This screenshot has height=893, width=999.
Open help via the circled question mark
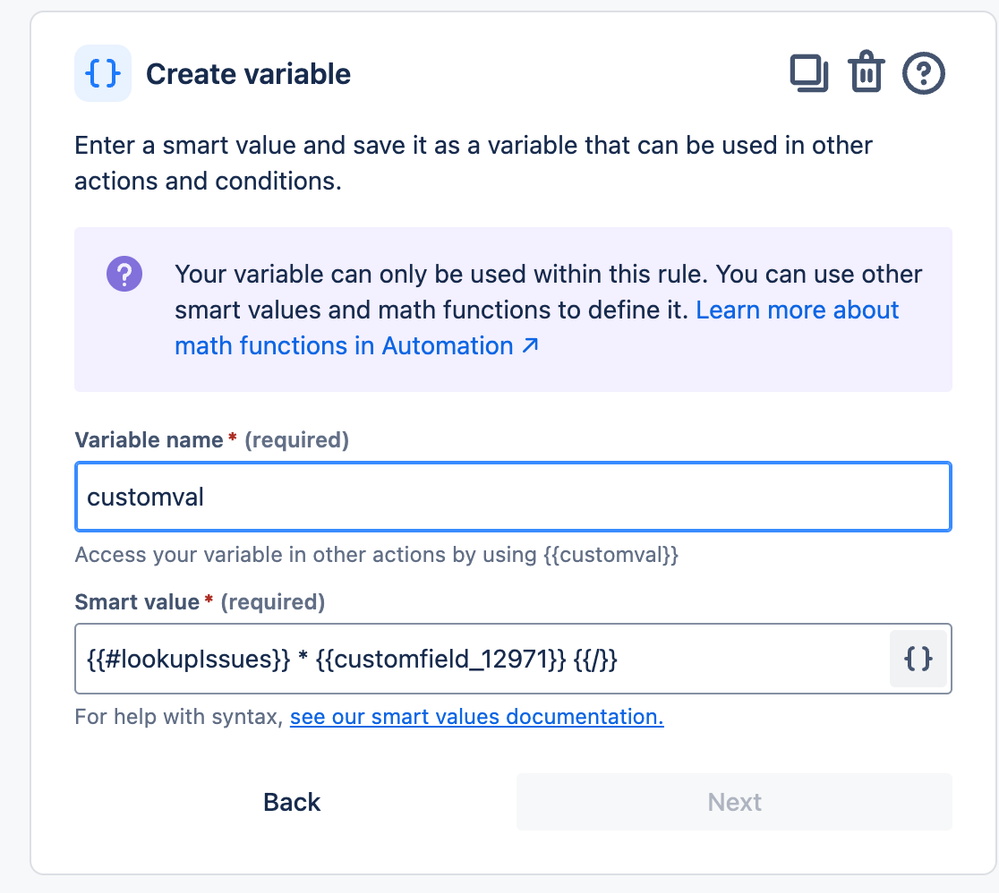[924, 74]
